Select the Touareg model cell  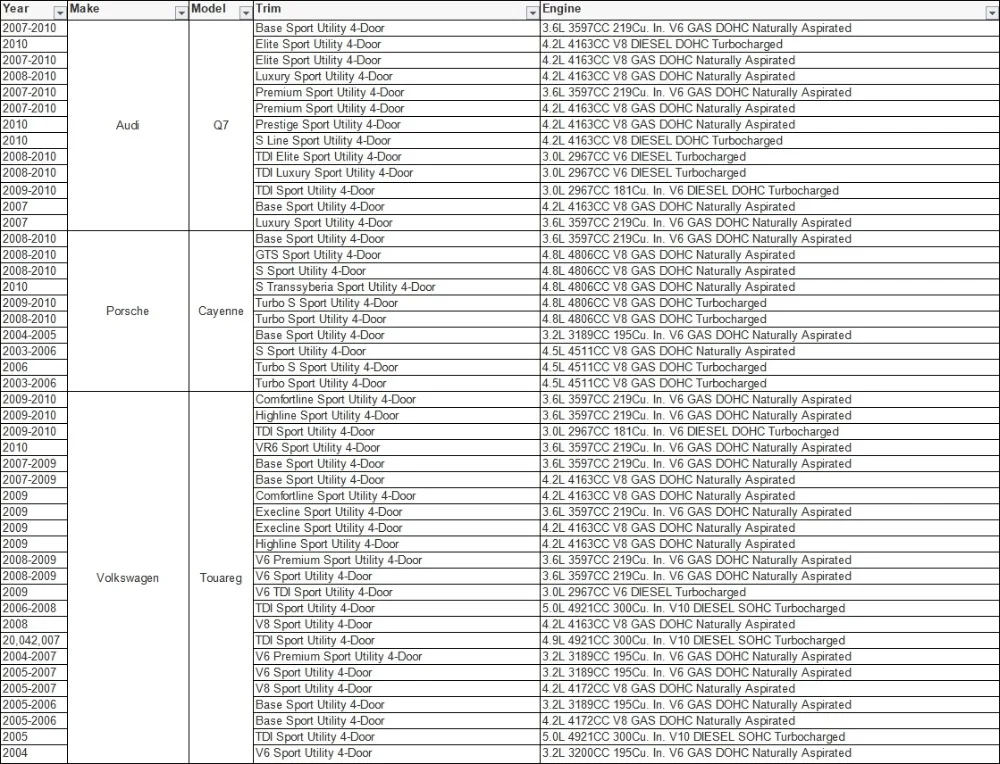coord(221,578)
